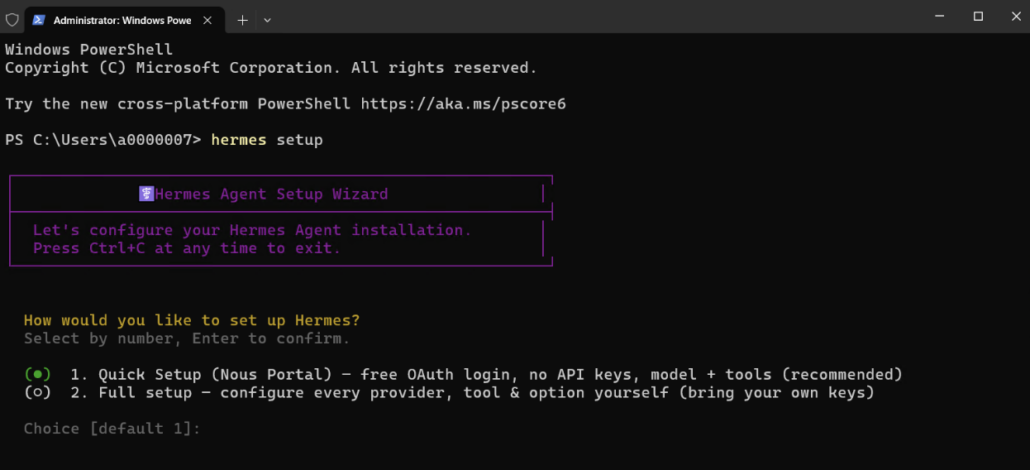Open the aka.ms/pscore6 link

click(463, 104)
